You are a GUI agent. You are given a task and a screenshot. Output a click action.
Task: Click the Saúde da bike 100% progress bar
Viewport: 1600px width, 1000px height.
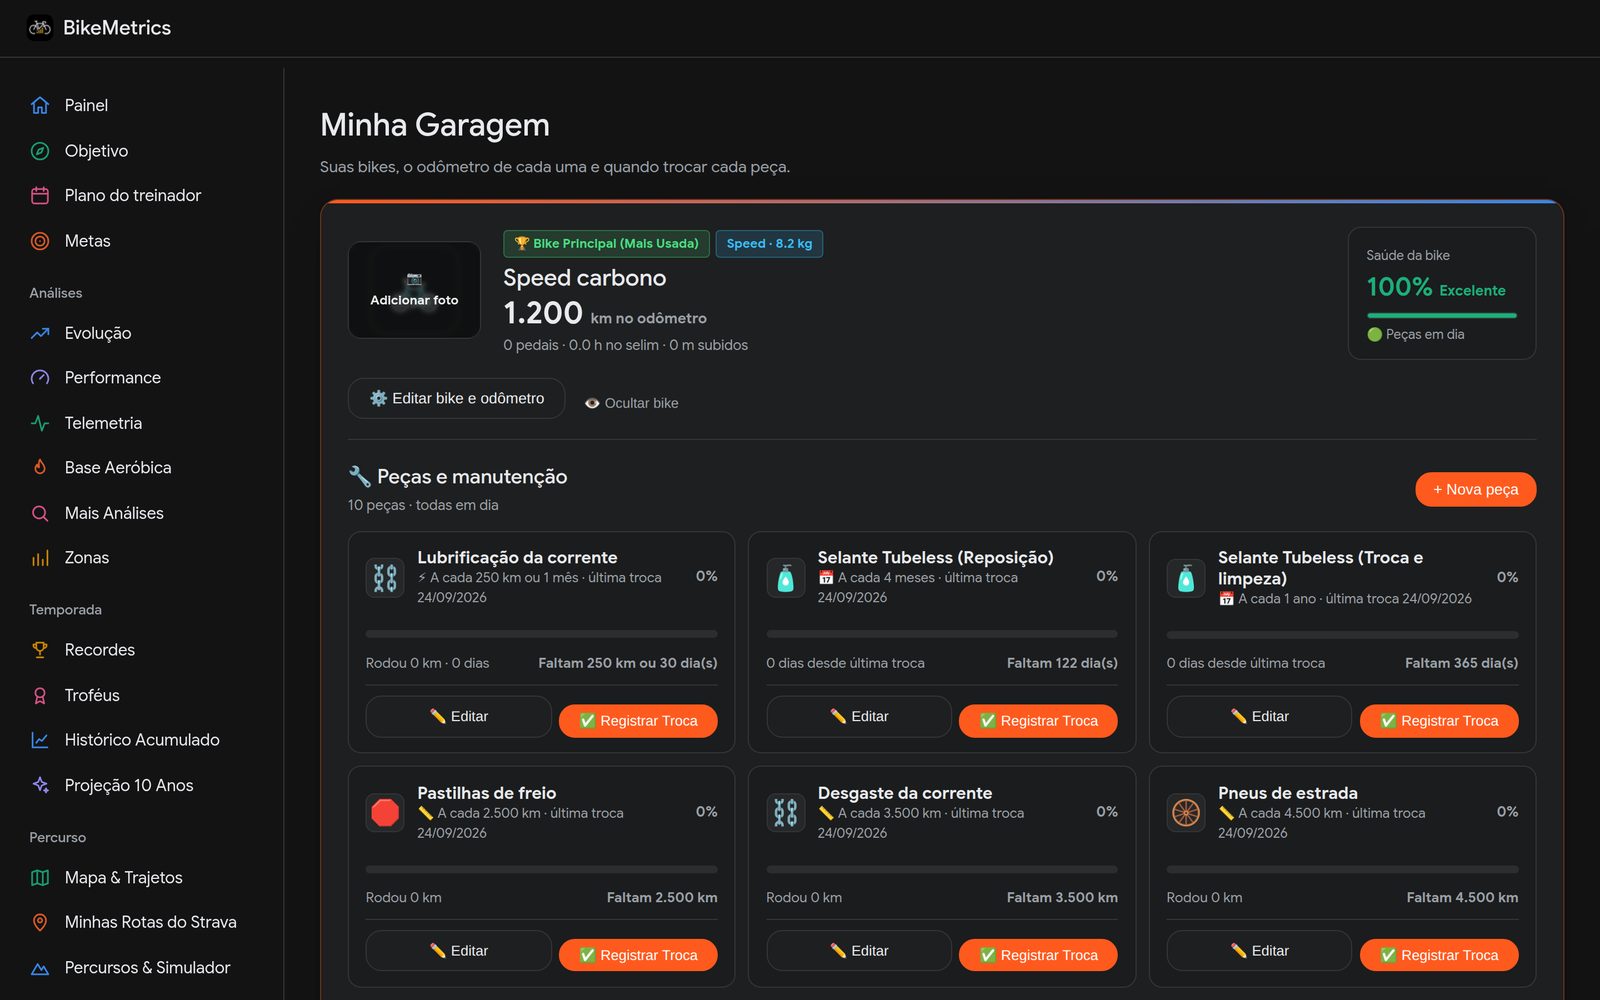pyautogui.click(x=1442, y=315)
